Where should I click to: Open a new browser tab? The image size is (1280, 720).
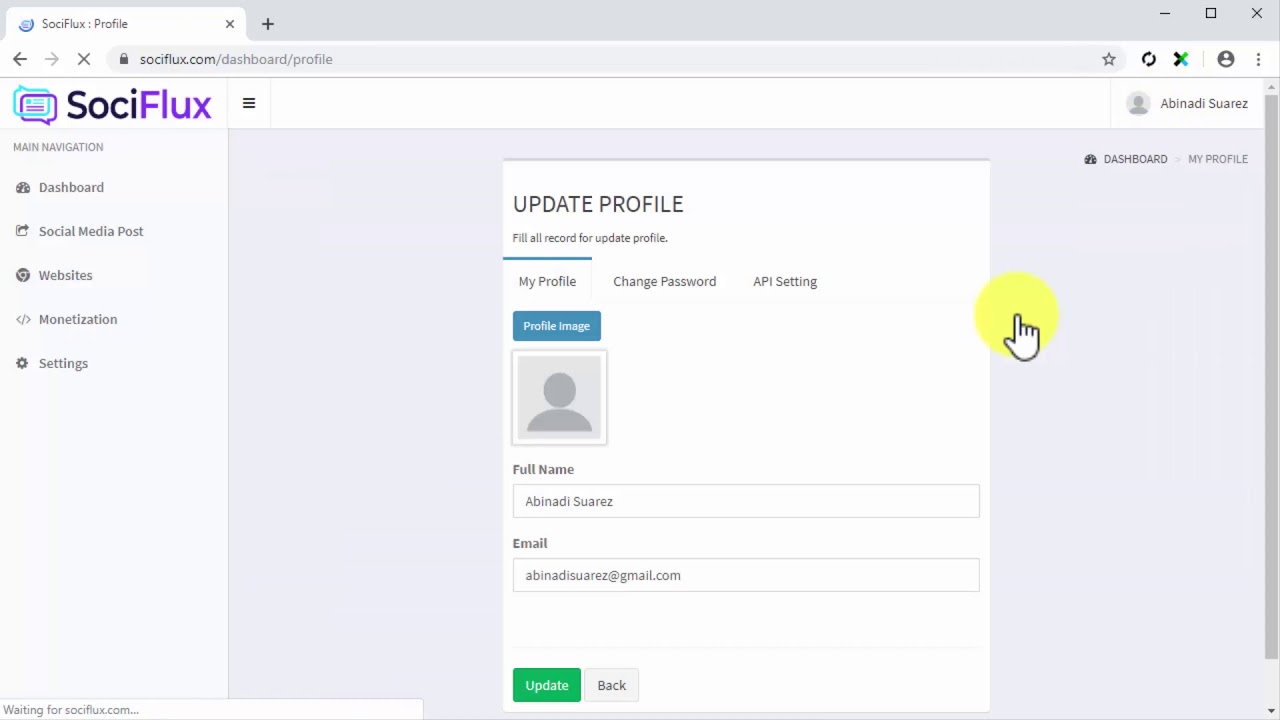click(268, 24)
